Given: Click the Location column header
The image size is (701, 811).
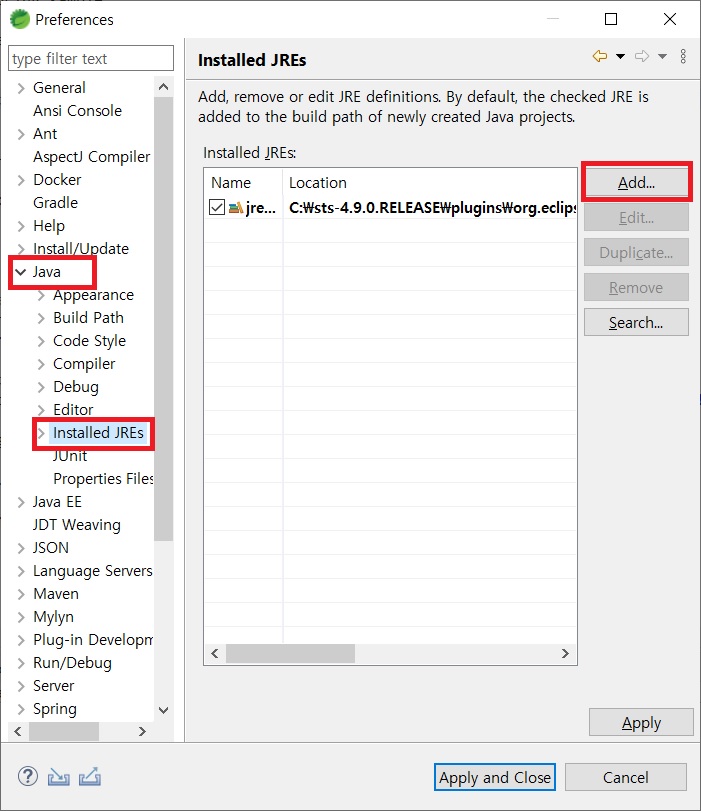Looking at the screenshot, I should 429,183.
